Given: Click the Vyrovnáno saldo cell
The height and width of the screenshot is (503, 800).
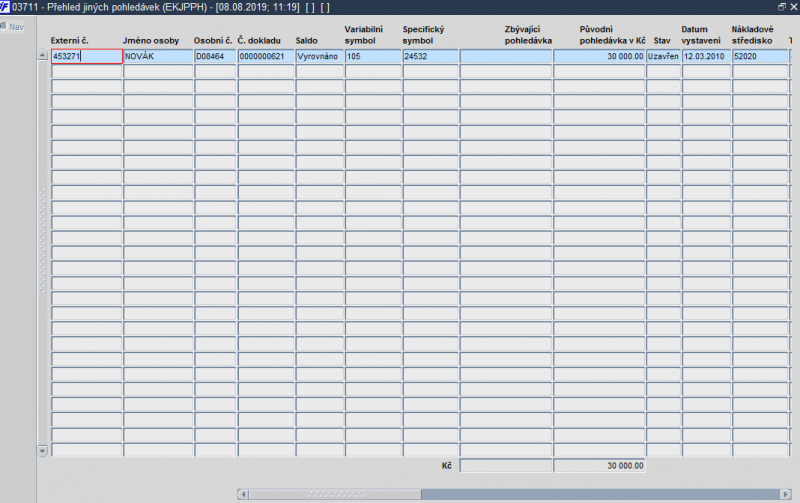Looking at the screenshot, I should point(320,56).
